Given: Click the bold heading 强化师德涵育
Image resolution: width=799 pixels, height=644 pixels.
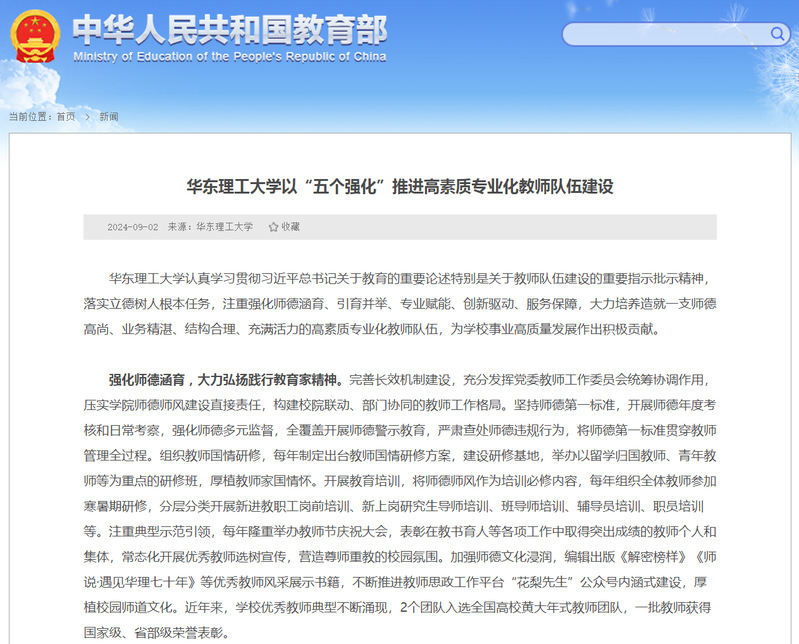Looking at the screenshot, I should (147, 380).
